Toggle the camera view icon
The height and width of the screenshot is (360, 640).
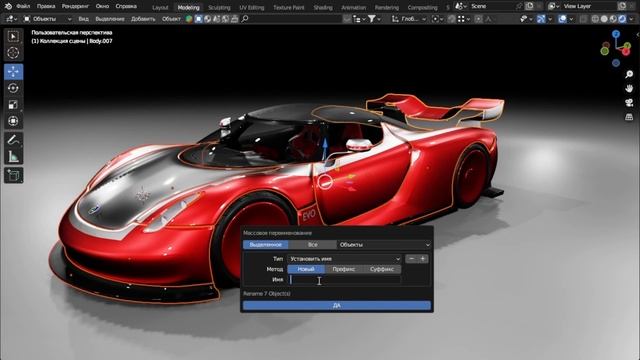(629, 102)
